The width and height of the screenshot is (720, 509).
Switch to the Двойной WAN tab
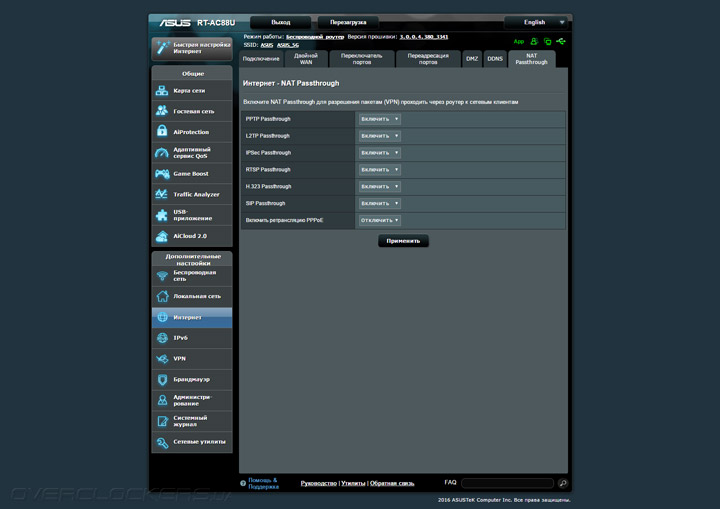tap(306, 59)
